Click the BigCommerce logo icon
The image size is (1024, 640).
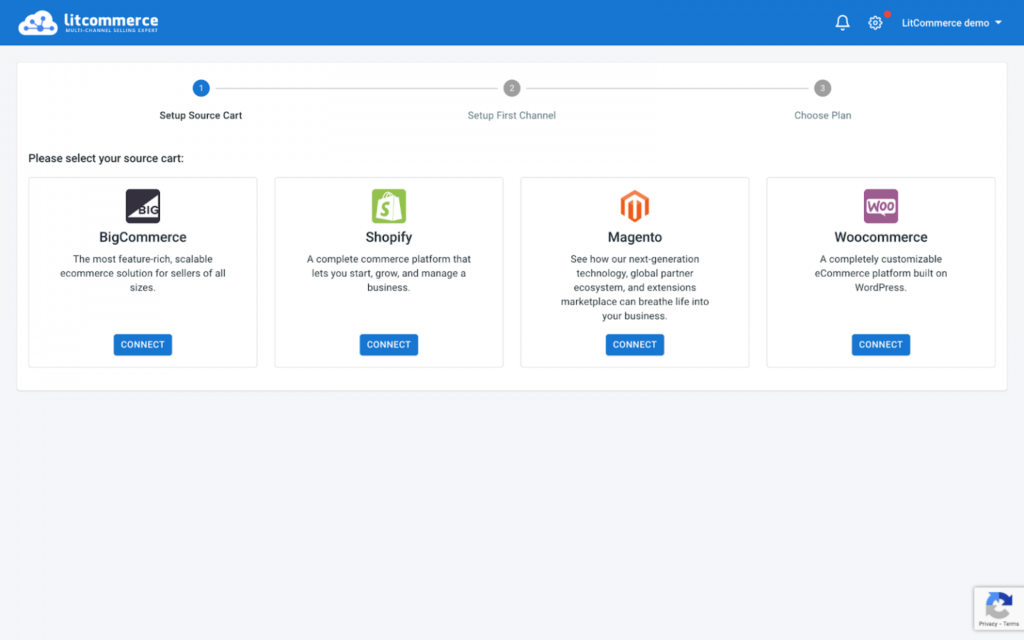143,206
